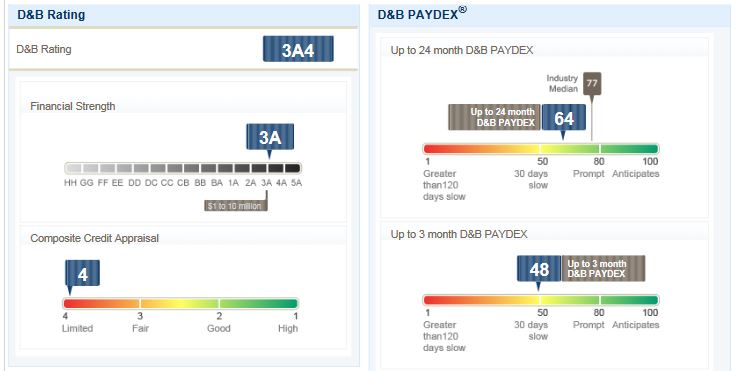Click the 'D&B Rating' row label beside 3A4
Image resolution: width=739 pixels, height=371 pixels.
click(x=44, y=49)
